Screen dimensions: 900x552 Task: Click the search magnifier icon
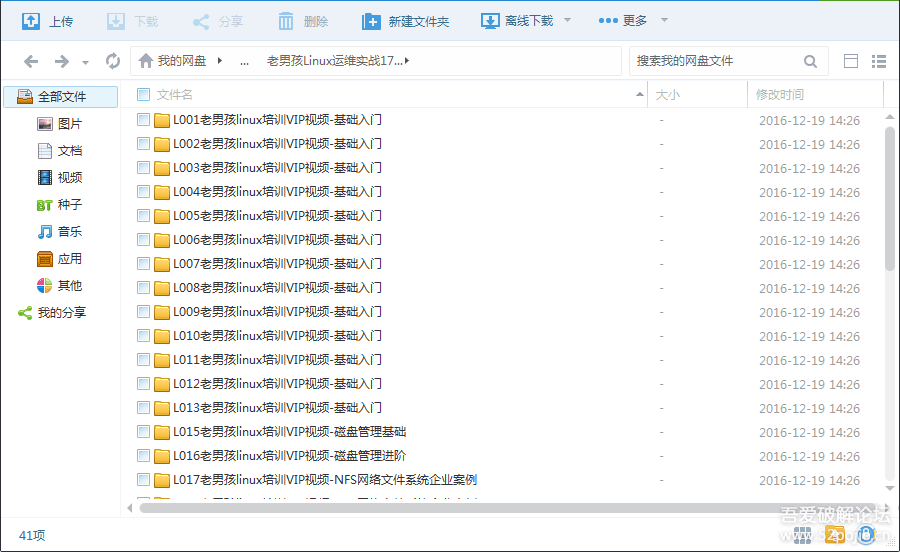coord(811,61)
